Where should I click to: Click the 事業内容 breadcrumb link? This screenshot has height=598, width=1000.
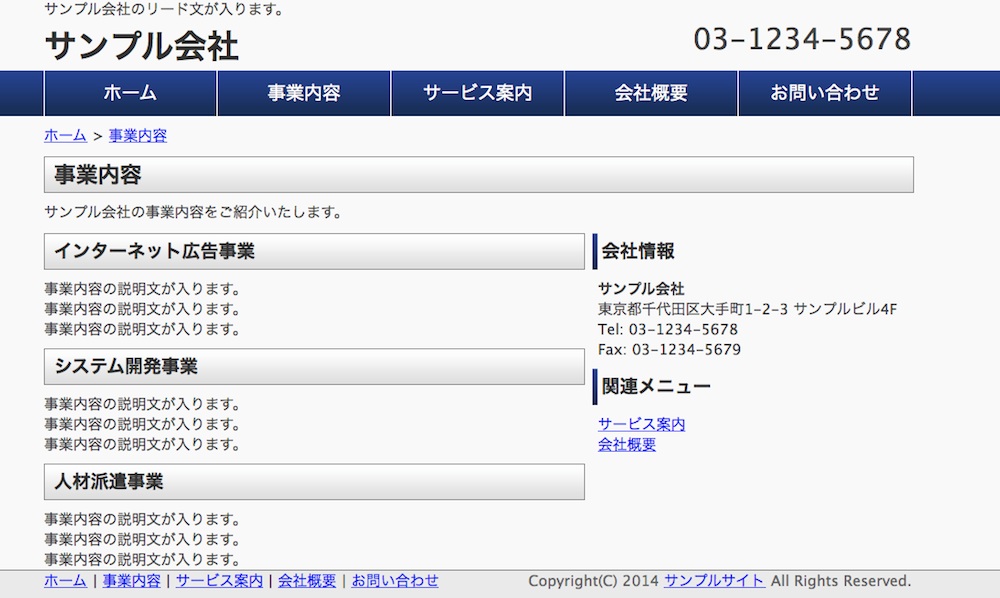click(138, 136)
